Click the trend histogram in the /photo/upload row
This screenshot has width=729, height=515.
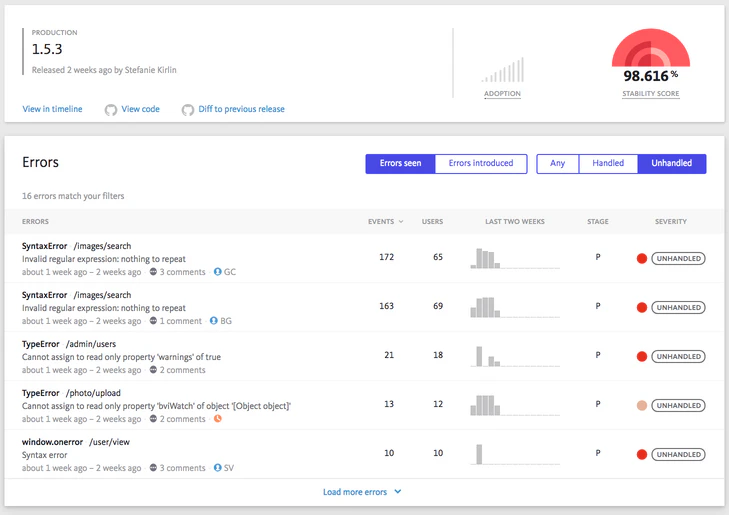515,405
